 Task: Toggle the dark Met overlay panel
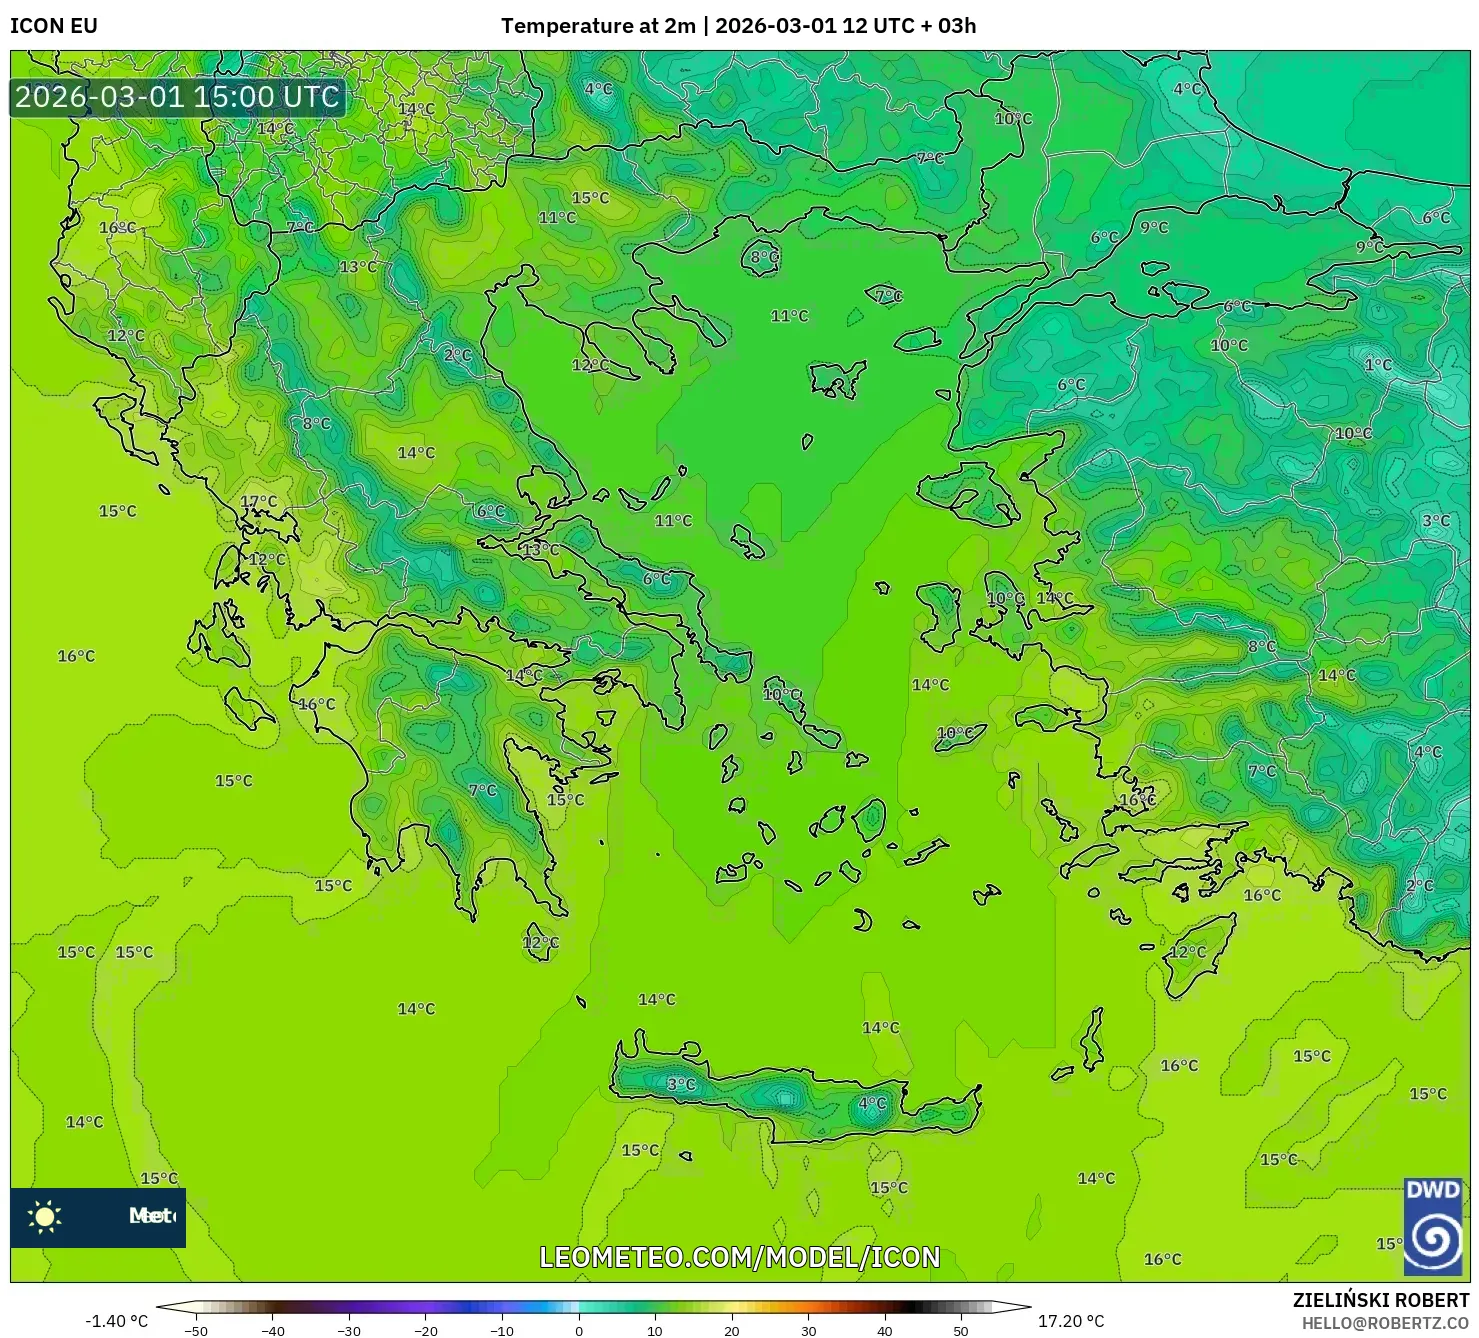tap(98, 1218)
